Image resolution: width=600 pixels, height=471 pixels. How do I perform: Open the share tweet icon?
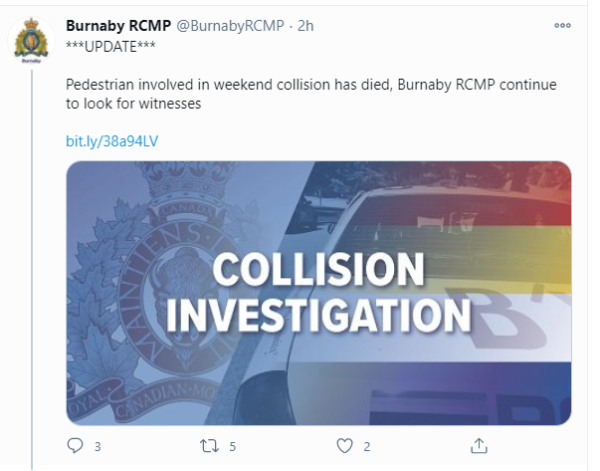click(479, 444)
